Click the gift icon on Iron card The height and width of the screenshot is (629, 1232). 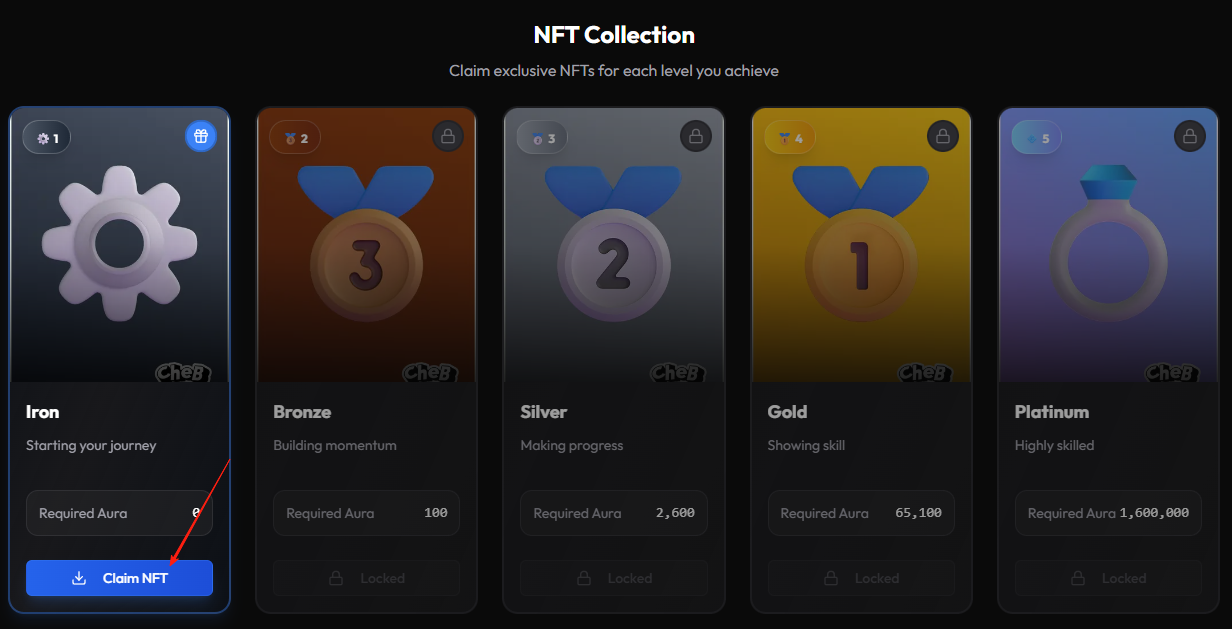[201, 137]
